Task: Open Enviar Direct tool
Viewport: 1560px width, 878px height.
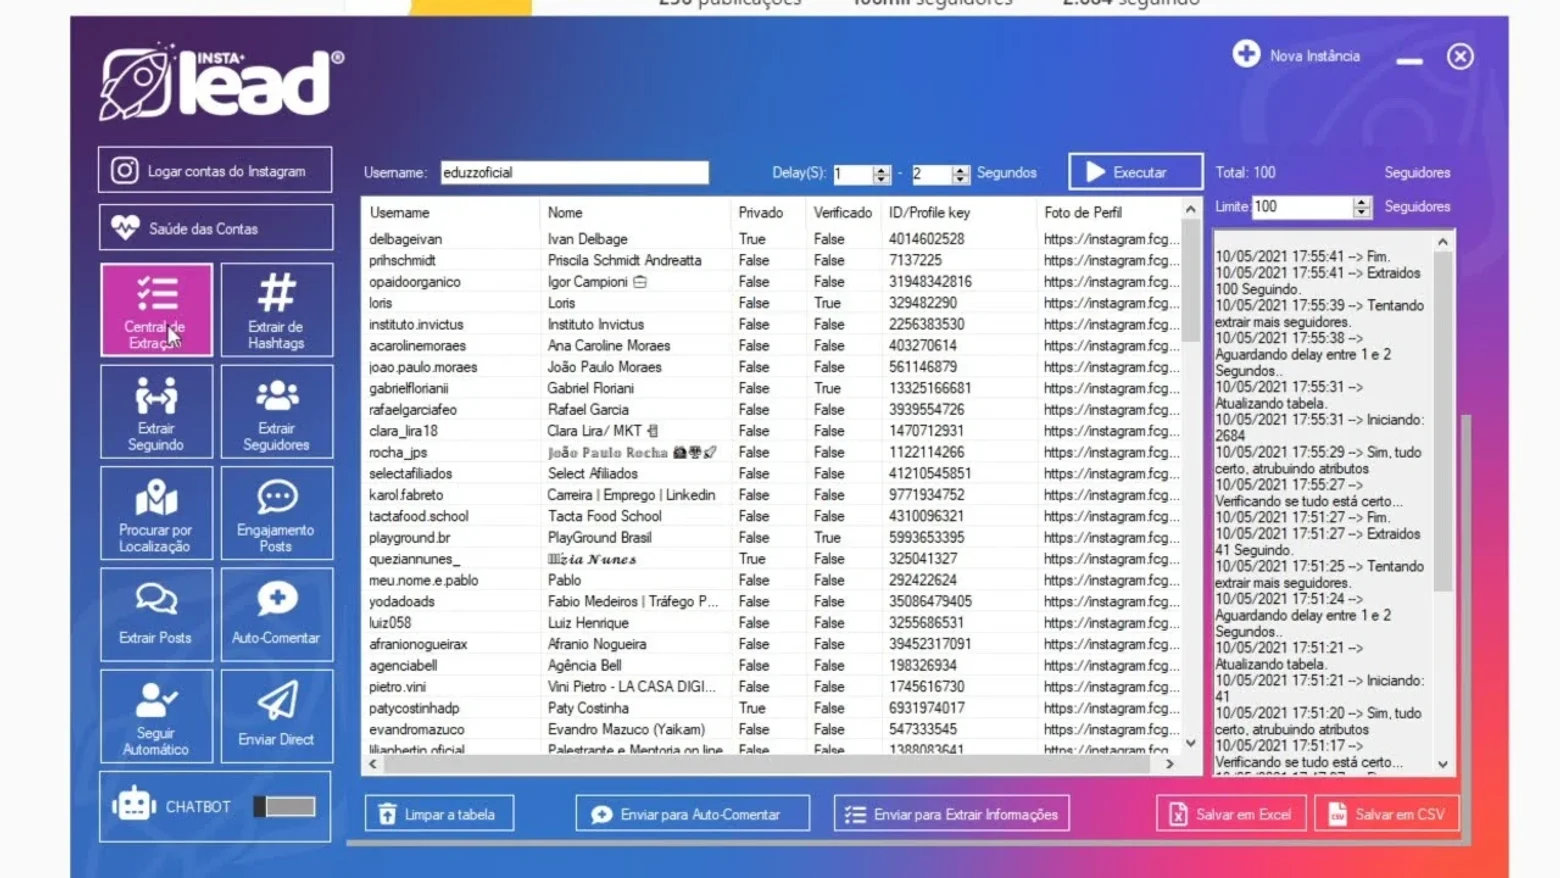Action: (276, 716)
